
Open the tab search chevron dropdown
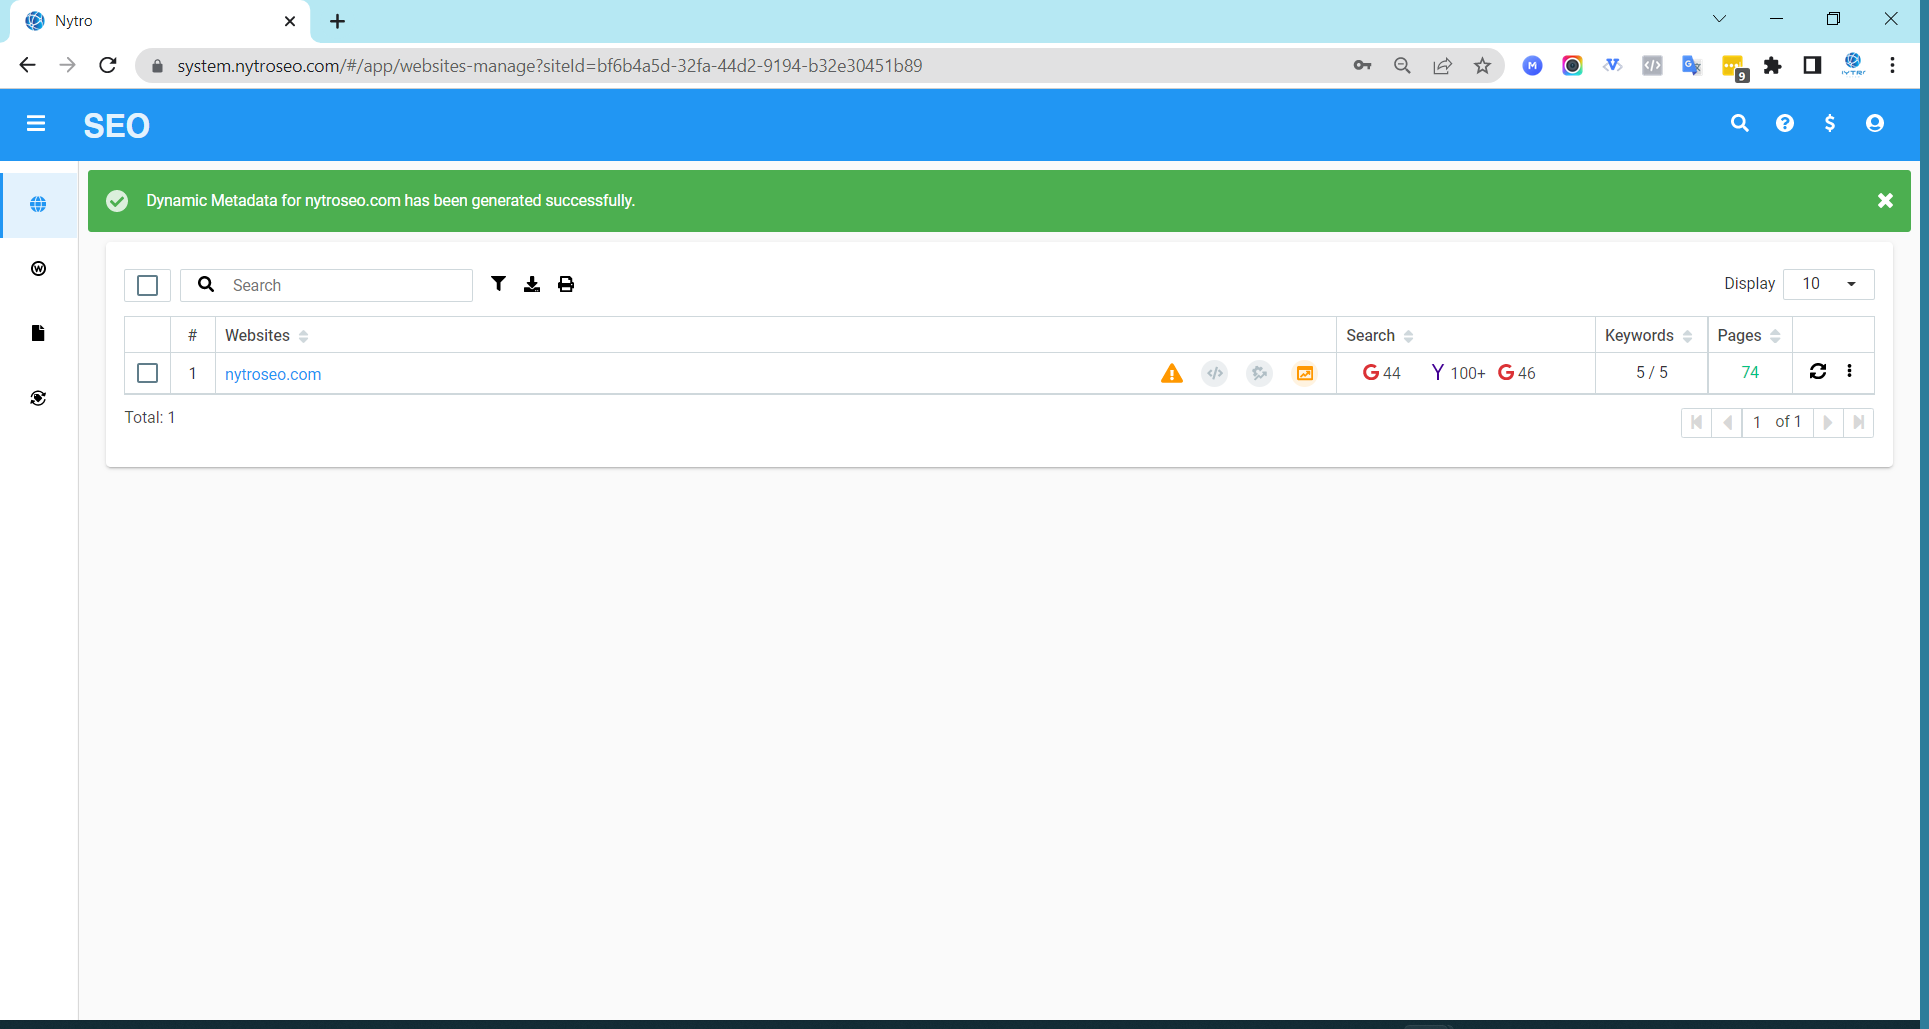pos(1719,19)
